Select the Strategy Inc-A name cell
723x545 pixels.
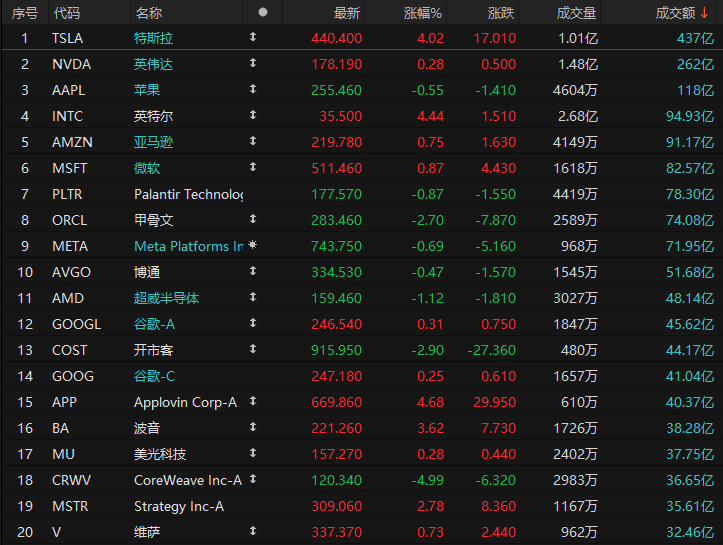179,507
